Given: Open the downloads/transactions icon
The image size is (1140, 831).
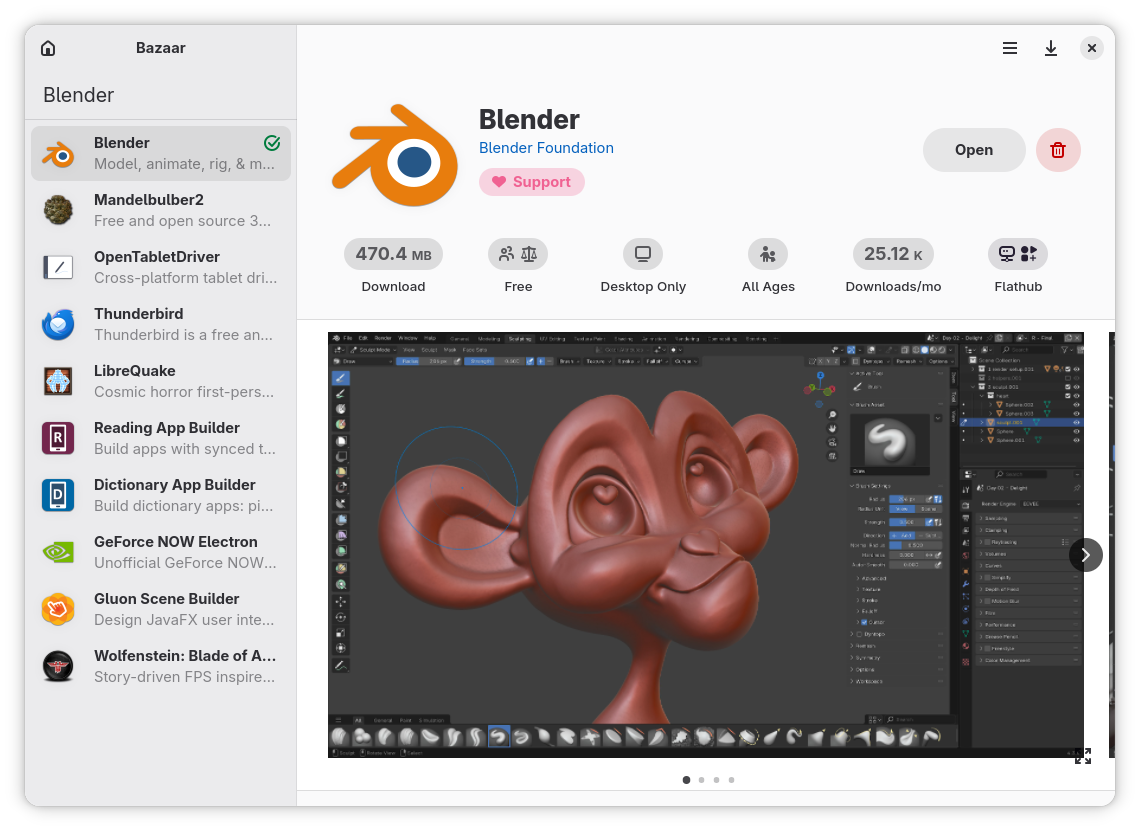Looking at the screenshot, I should click(x=1051, y=48).
